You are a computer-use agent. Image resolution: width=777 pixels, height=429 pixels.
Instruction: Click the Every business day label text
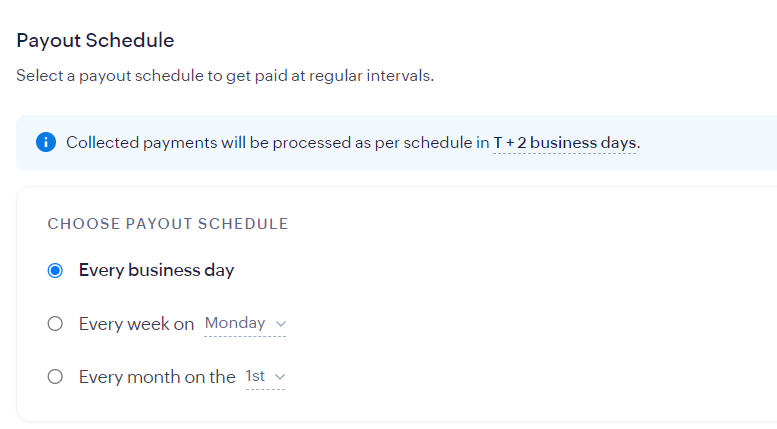(156, 270)
